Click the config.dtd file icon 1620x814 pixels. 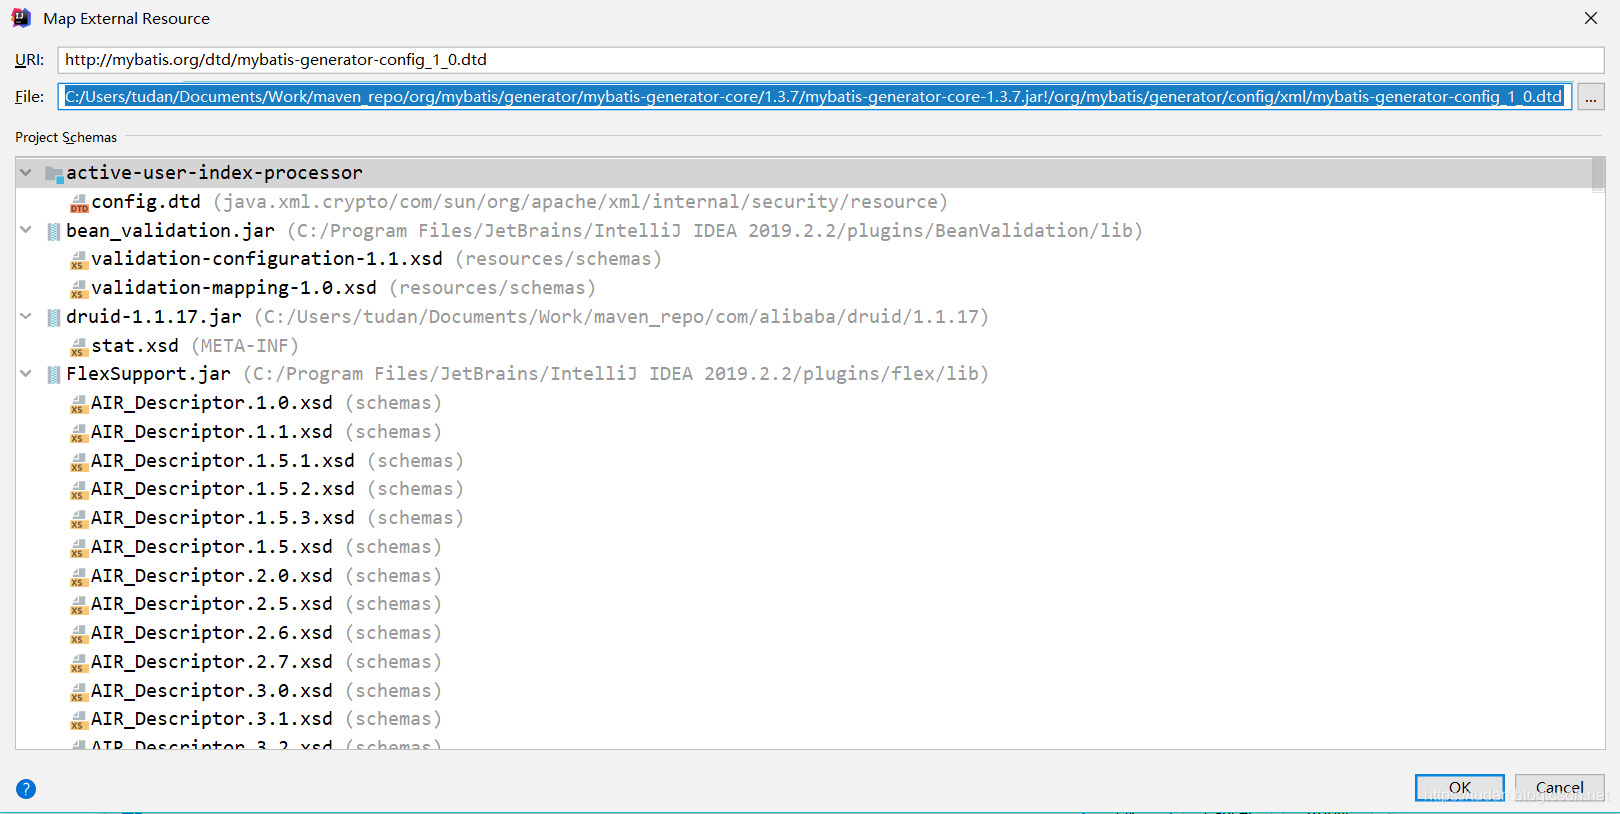click(79, 203)
